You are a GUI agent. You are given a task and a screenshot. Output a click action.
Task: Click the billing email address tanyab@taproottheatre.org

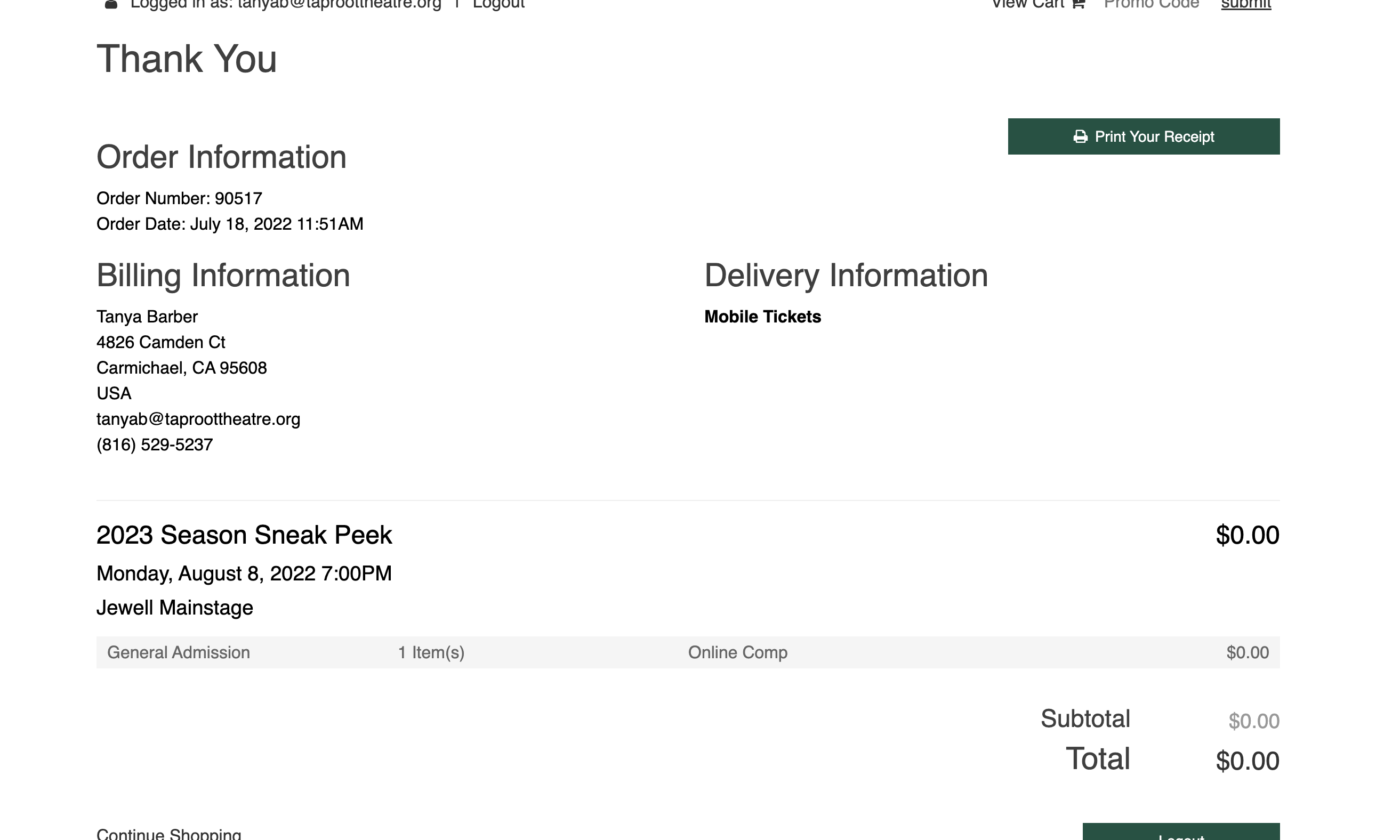[198, 419]
